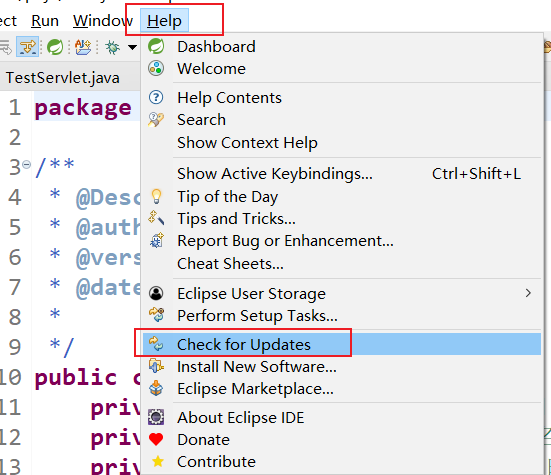This screenshot has height=475, width=551.
Task: Click the Spring leaf icon next to Dashboard
Action: (156, 46)
